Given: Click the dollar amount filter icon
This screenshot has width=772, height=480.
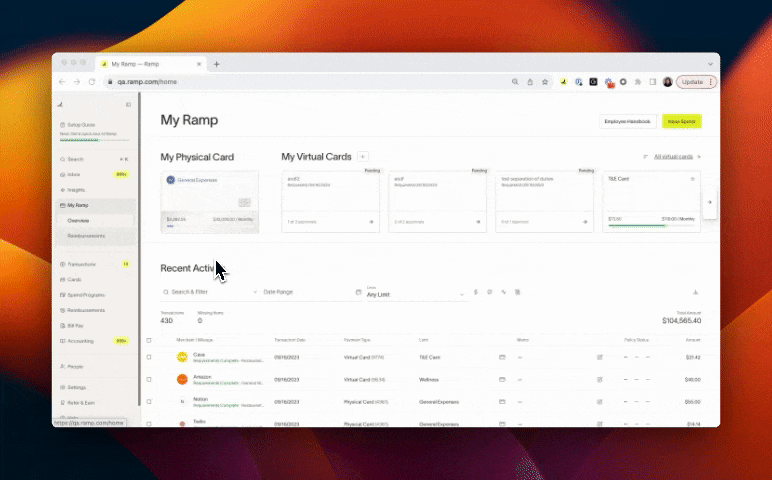Looking at the screenshot, I should (x=476, y=292).
